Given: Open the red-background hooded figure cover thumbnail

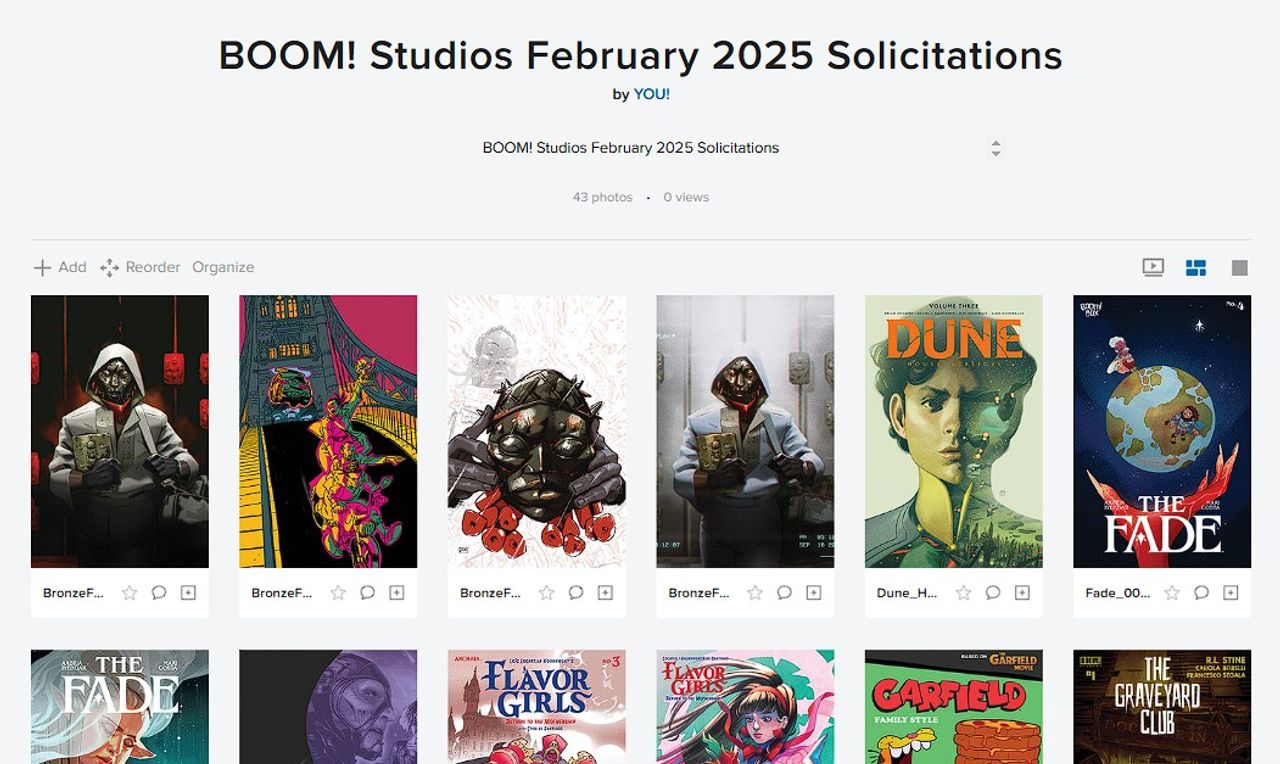Looking at the screenshot, I should pos(120,431).
